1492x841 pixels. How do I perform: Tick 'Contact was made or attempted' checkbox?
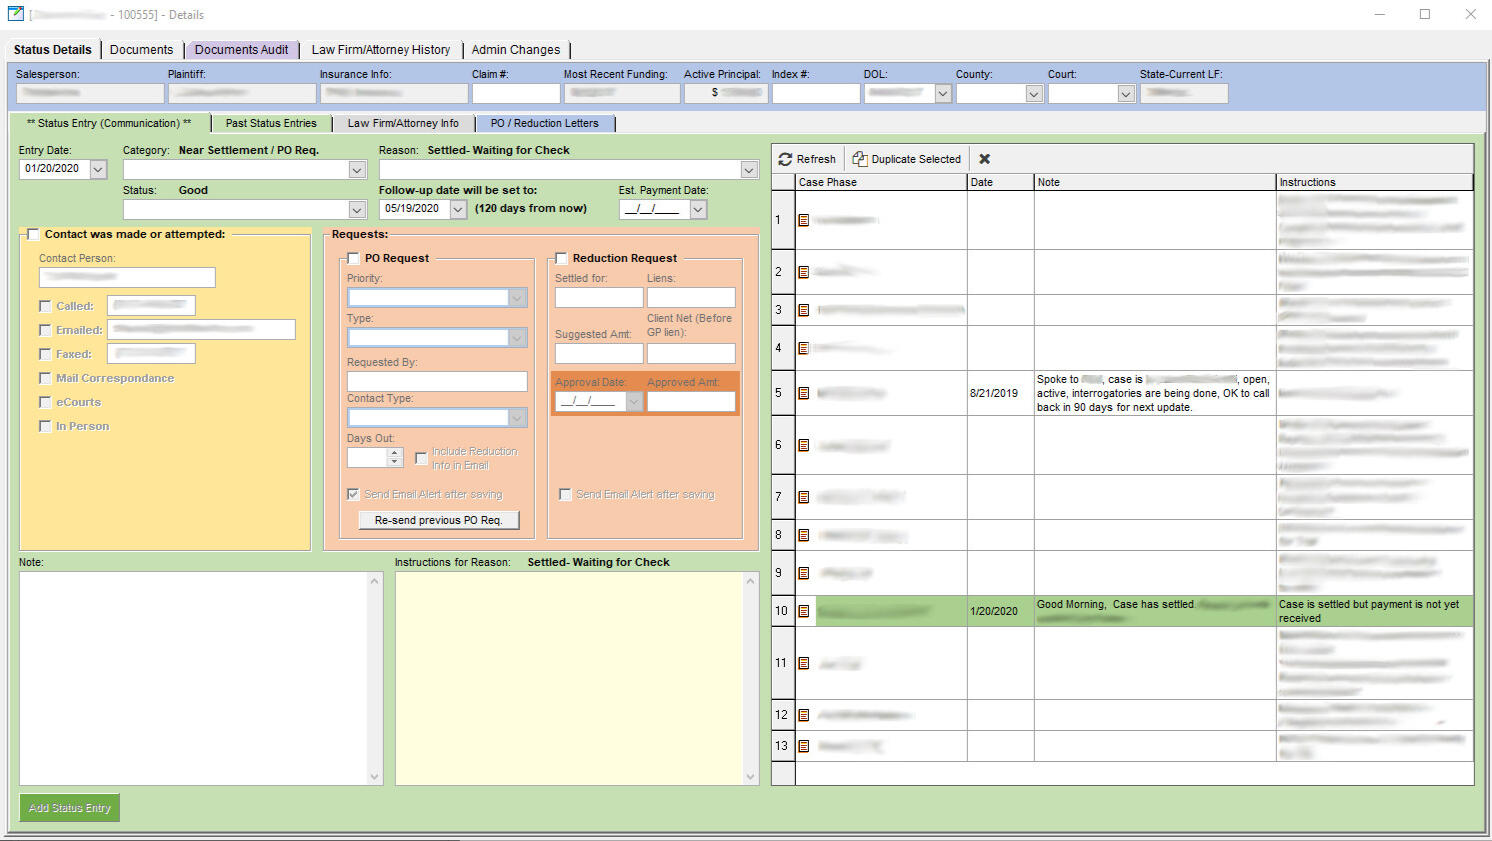pos(33,234)
